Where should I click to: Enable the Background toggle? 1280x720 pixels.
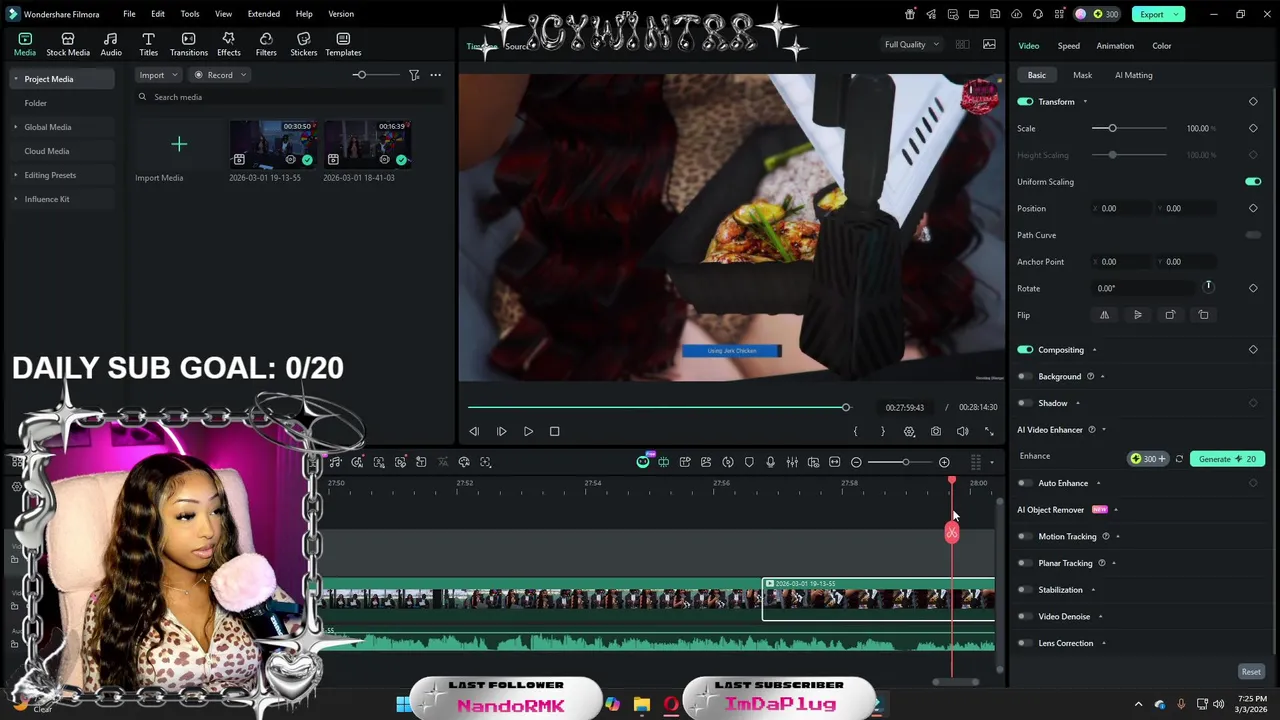coord(1025,377)
